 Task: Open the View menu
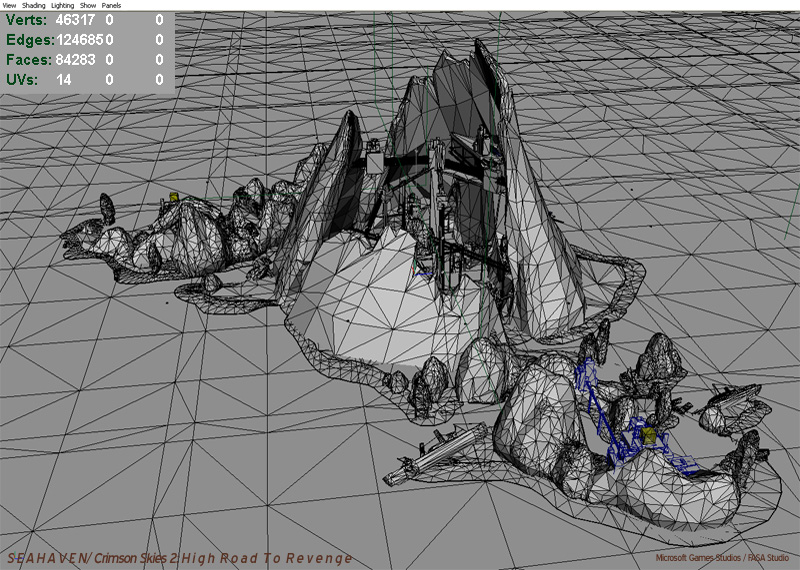9,5
